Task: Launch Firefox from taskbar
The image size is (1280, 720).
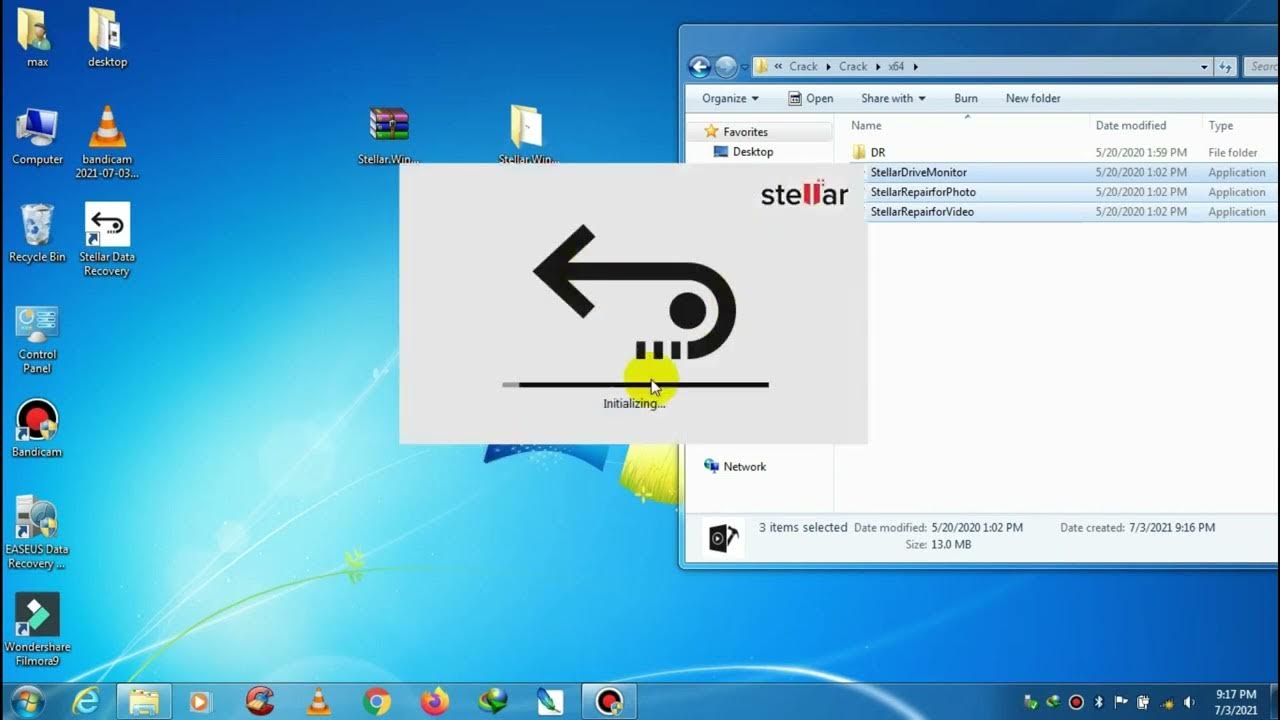Action: [x=435, y=702]
